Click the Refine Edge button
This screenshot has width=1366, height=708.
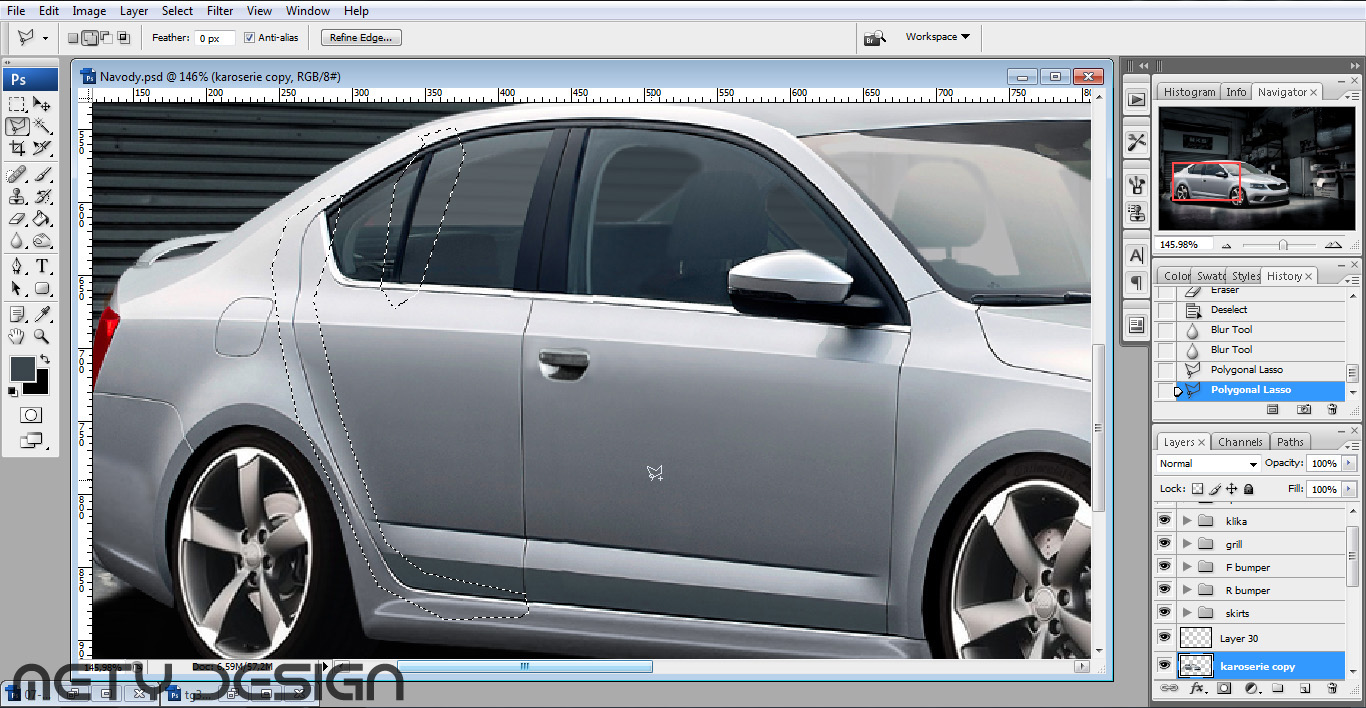(x=362, y=38)
